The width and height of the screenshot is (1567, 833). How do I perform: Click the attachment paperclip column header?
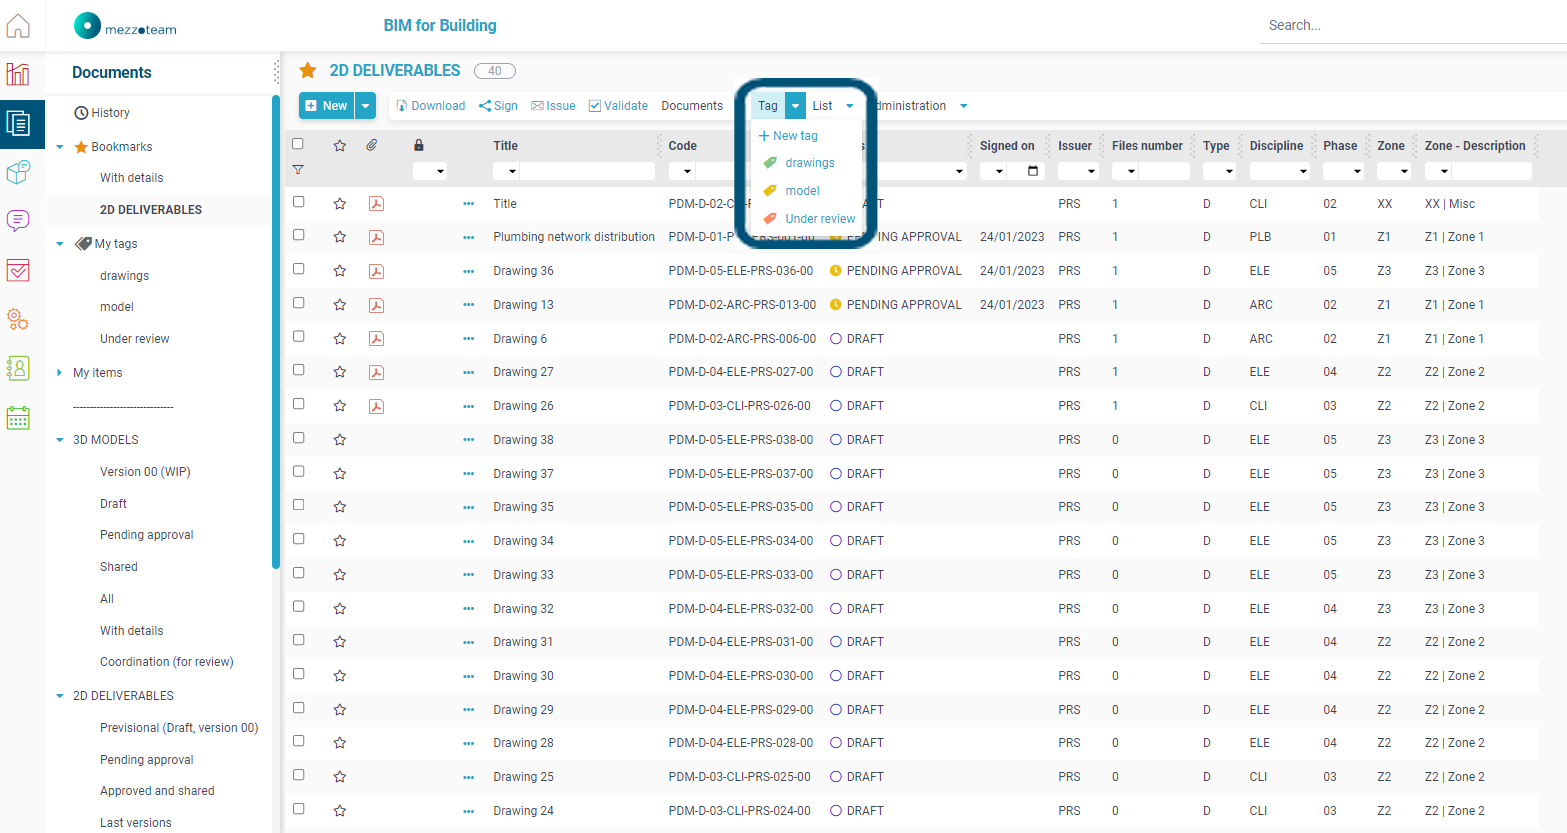372,145
